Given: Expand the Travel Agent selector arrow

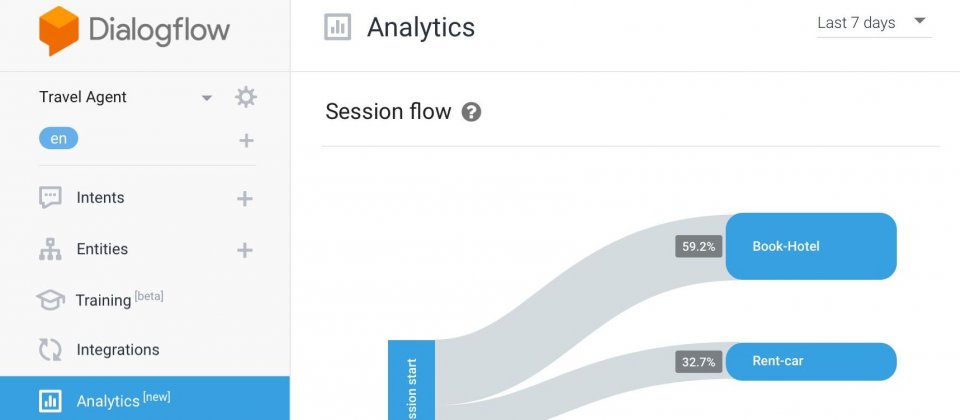Looking at the screenshot, I should [207, 98].
